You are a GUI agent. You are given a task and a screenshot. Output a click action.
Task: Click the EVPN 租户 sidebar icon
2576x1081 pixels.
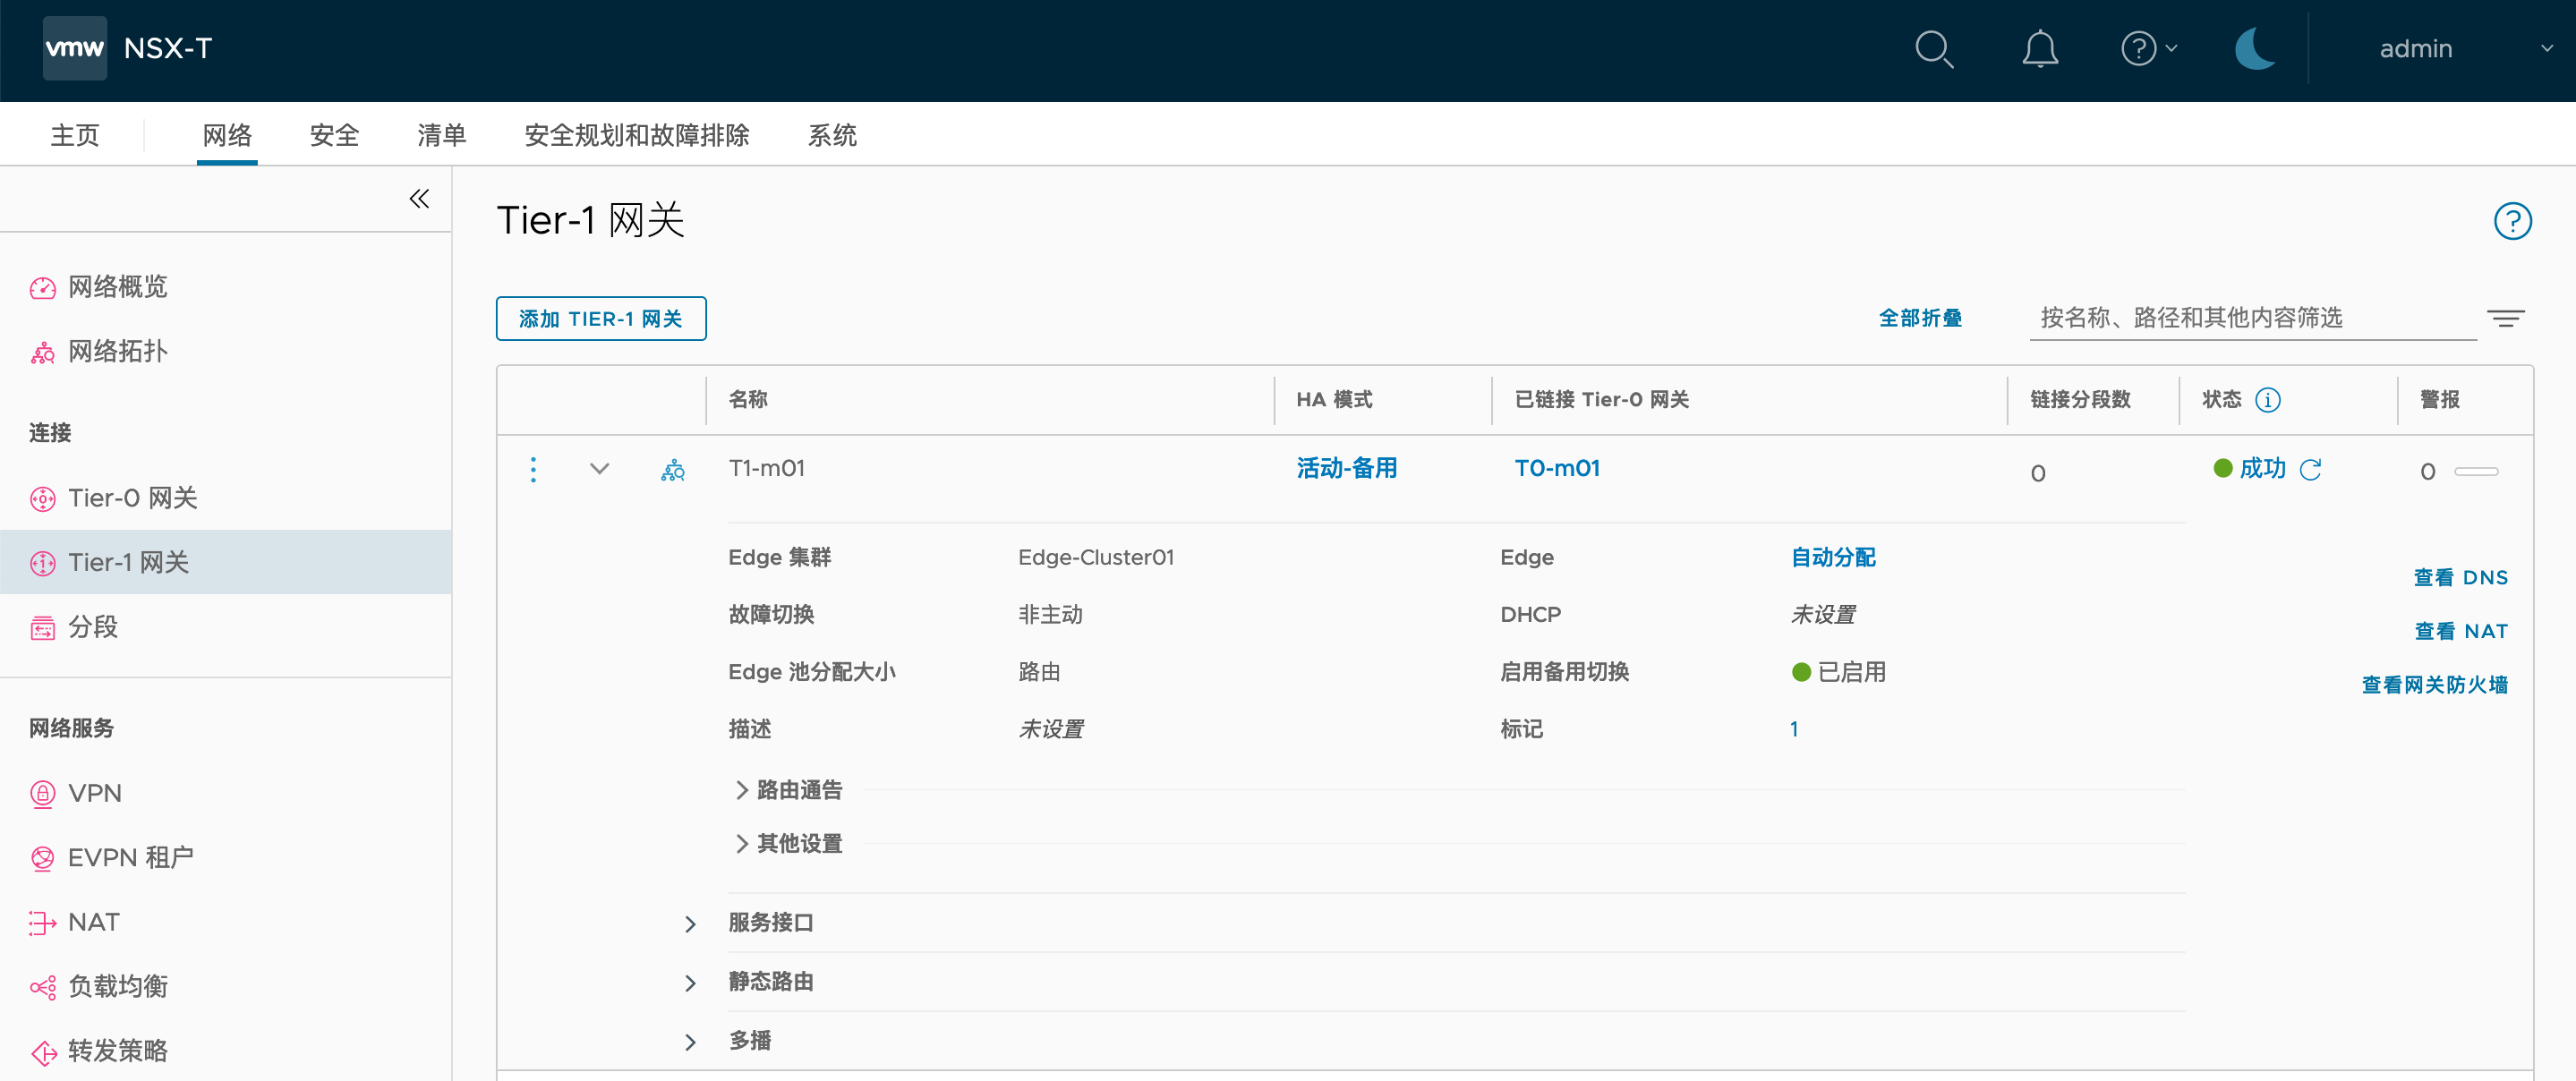tap(43, 858)
